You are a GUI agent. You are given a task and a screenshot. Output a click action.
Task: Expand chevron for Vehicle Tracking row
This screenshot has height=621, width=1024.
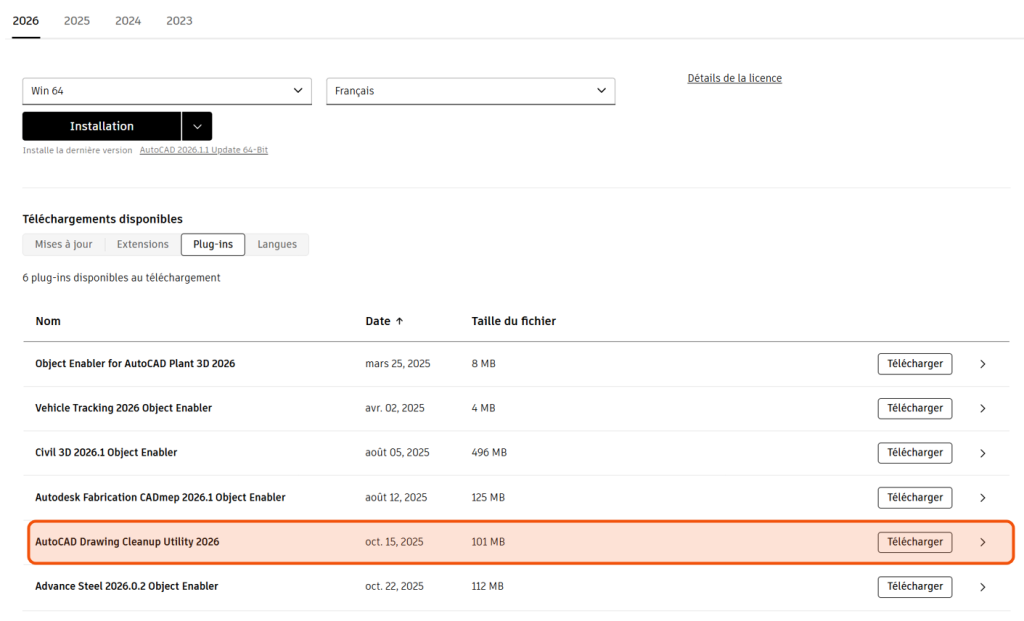982,409
